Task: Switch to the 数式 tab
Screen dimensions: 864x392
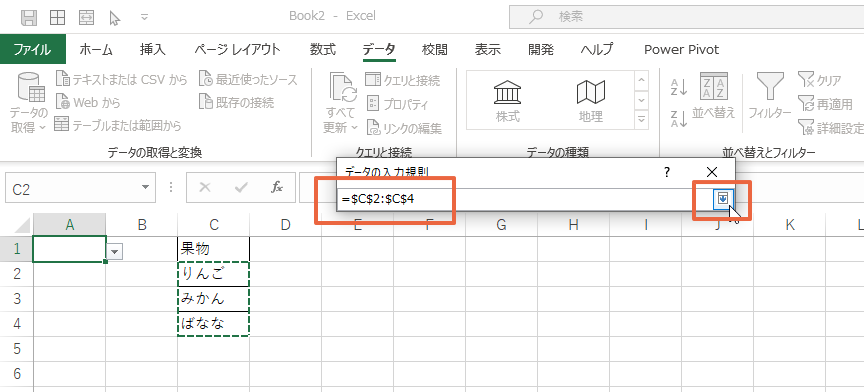Action: point(322,50)
